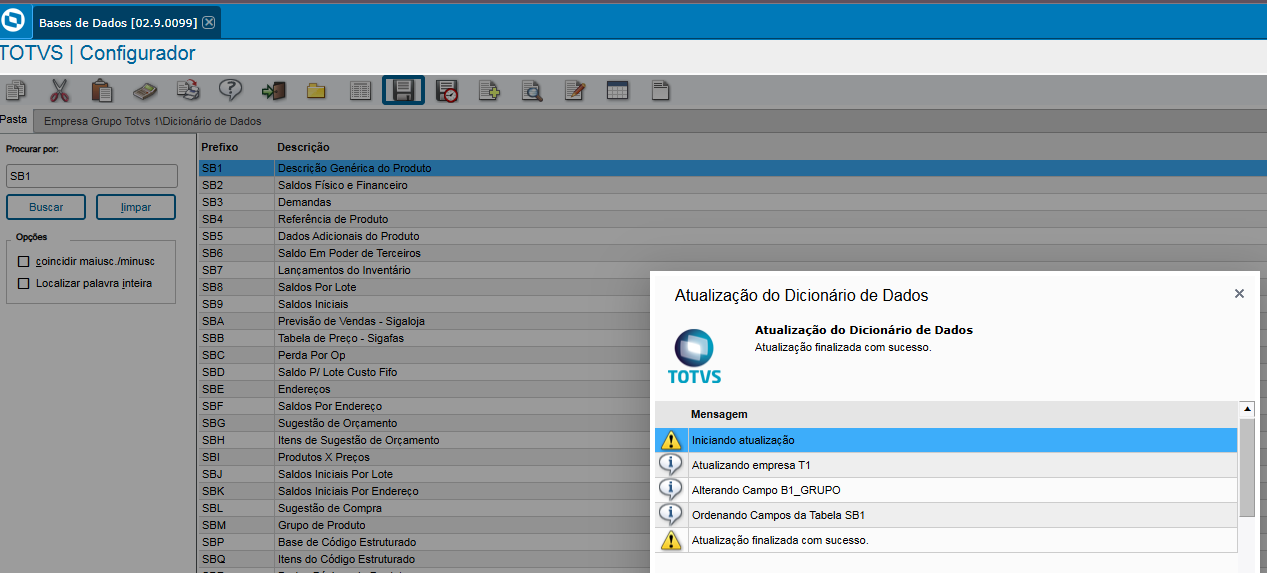Click the TOTVS logo in the dialog

694,358
